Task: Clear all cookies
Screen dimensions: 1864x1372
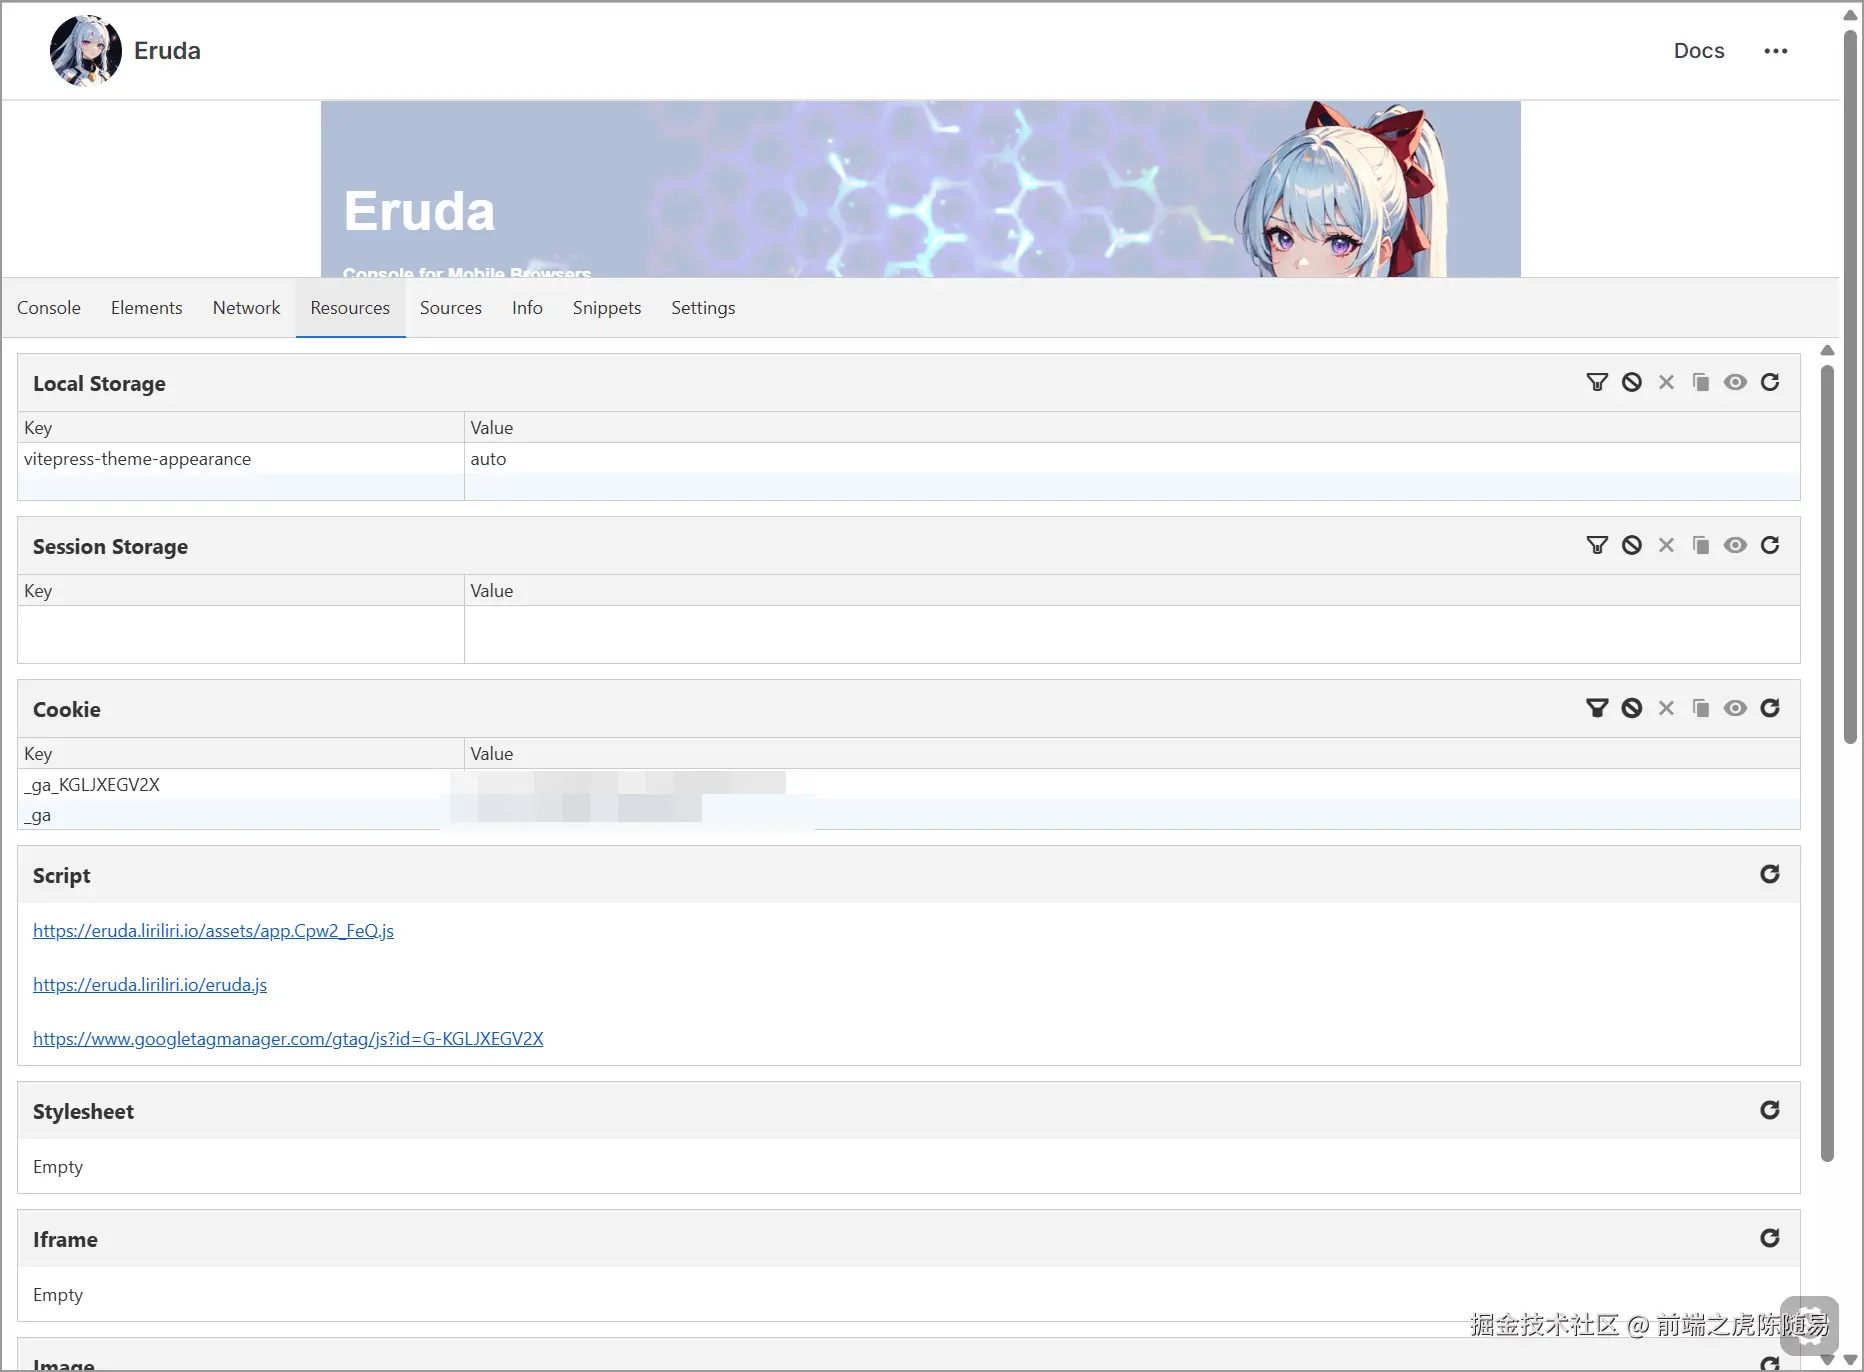Action: click(1632, 708)
